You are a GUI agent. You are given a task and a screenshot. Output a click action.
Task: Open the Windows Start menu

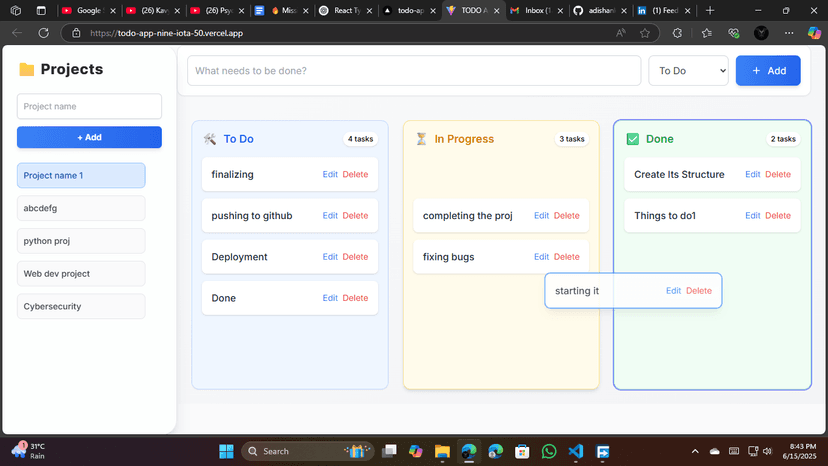(x=226, y=451)
